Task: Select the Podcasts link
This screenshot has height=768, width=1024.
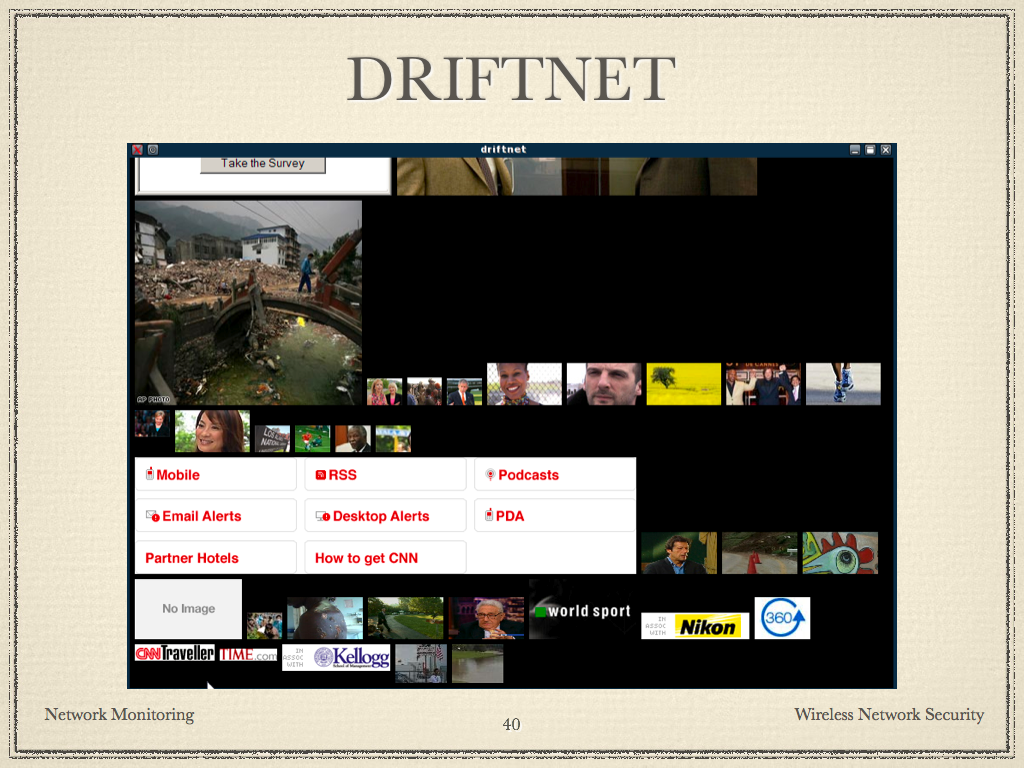Action: pos(527,475)
